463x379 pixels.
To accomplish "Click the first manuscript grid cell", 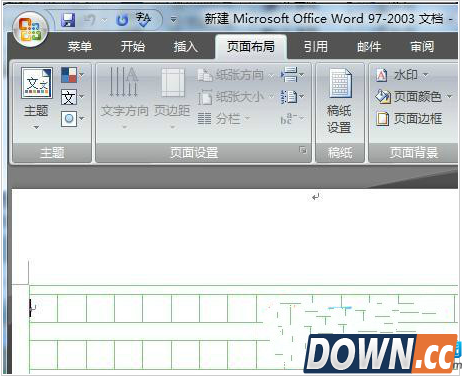I will [43, 308].
